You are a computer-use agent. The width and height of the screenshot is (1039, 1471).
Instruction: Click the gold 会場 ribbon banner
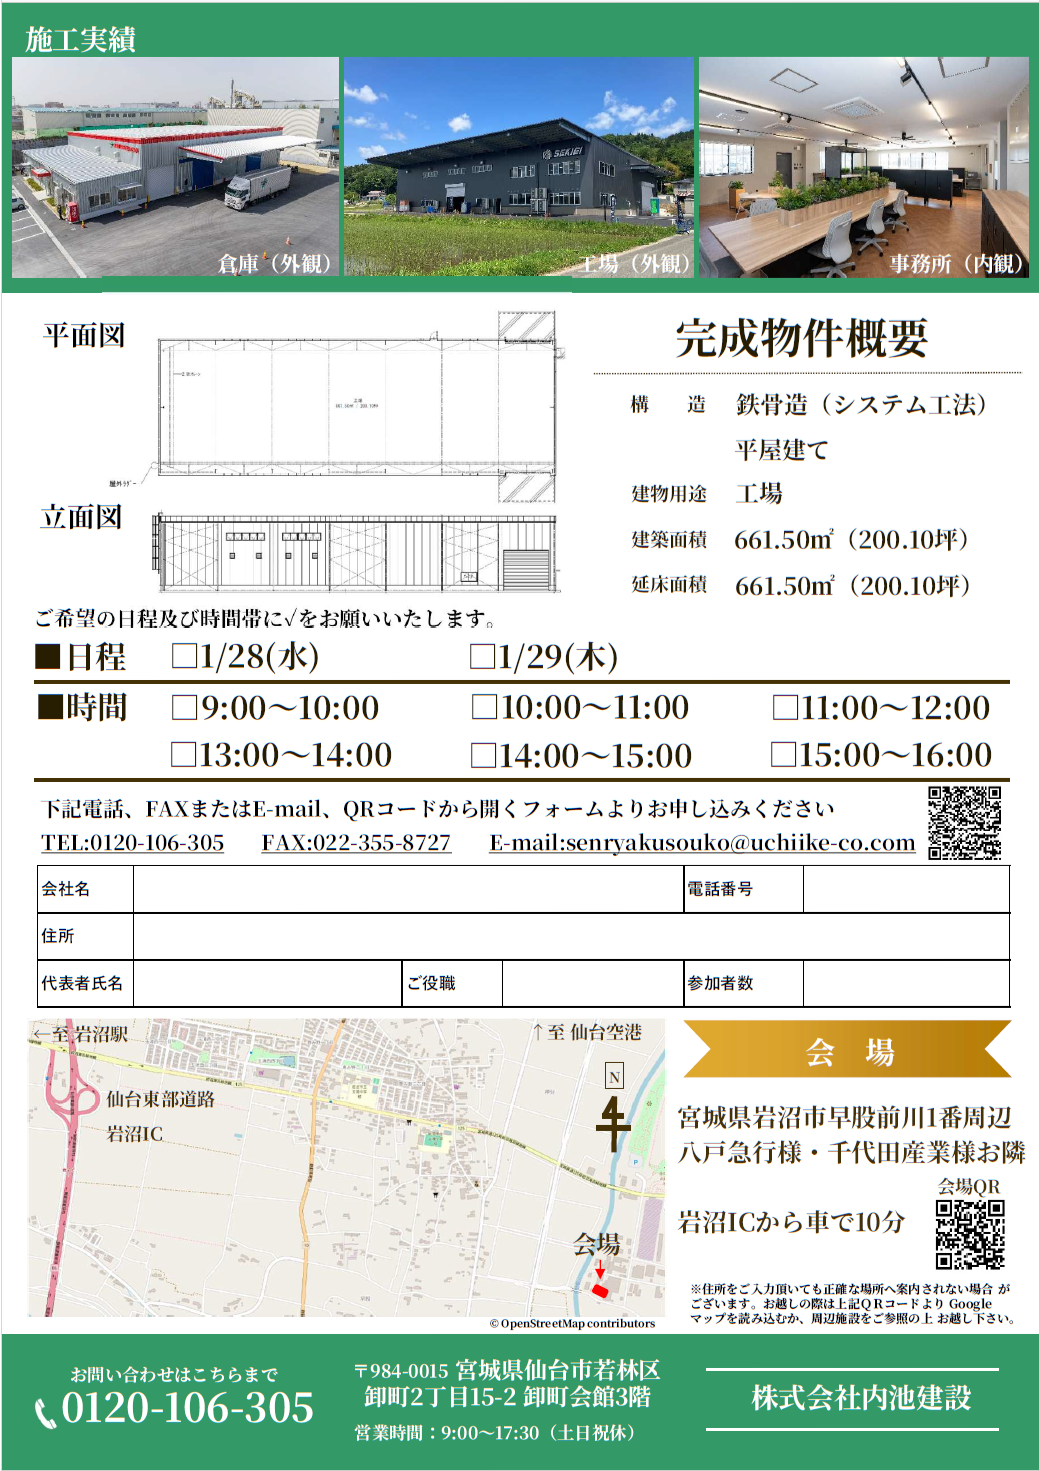[847, 1050]
